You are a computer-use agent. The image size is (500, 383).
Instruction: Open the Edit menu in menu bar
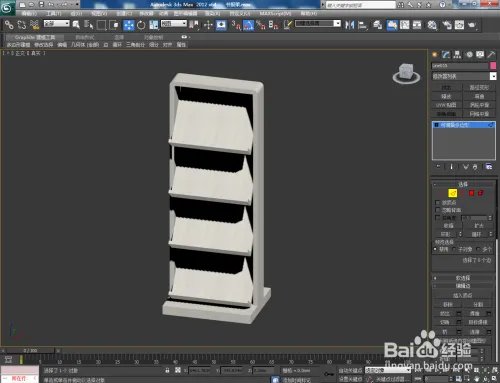[30, 13]
